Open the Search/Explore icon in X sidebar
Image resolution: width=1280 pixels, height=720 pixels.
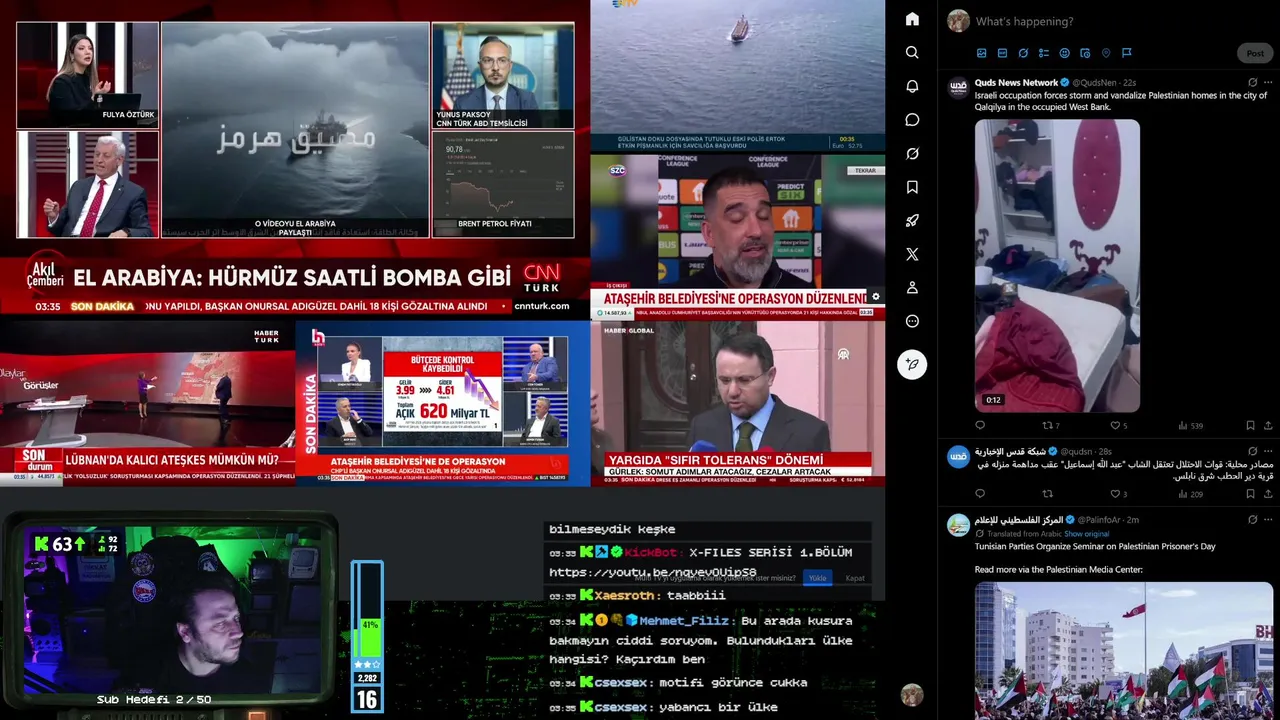(912, 52)
